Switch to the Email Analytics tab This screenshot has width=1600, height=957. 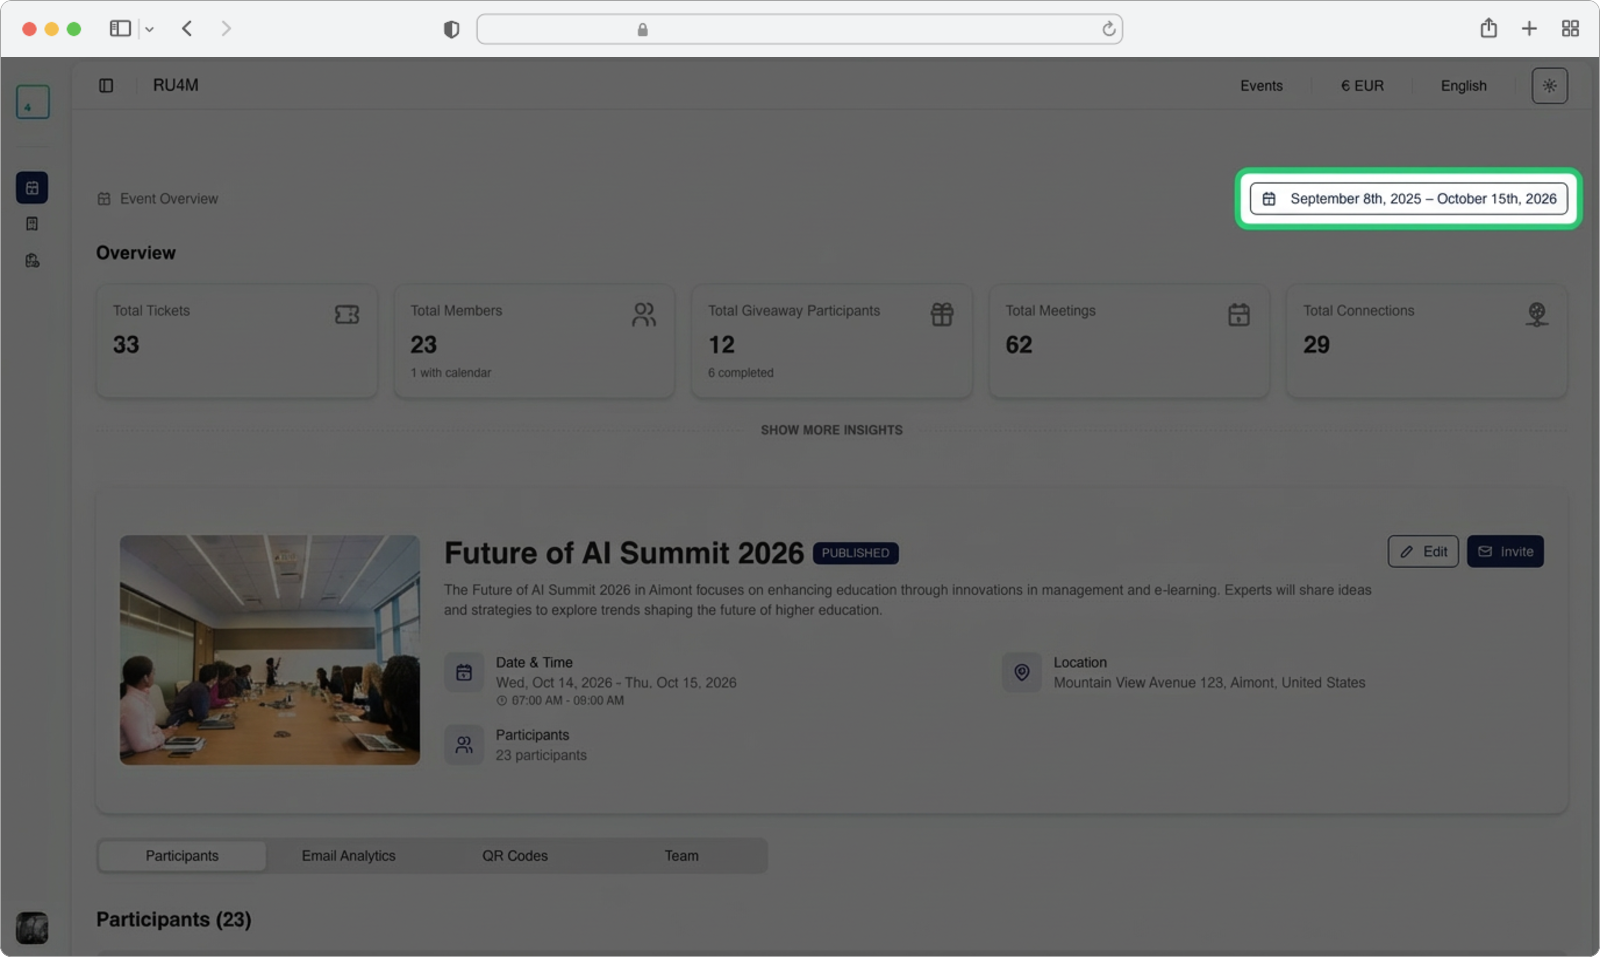pos(348,856)
